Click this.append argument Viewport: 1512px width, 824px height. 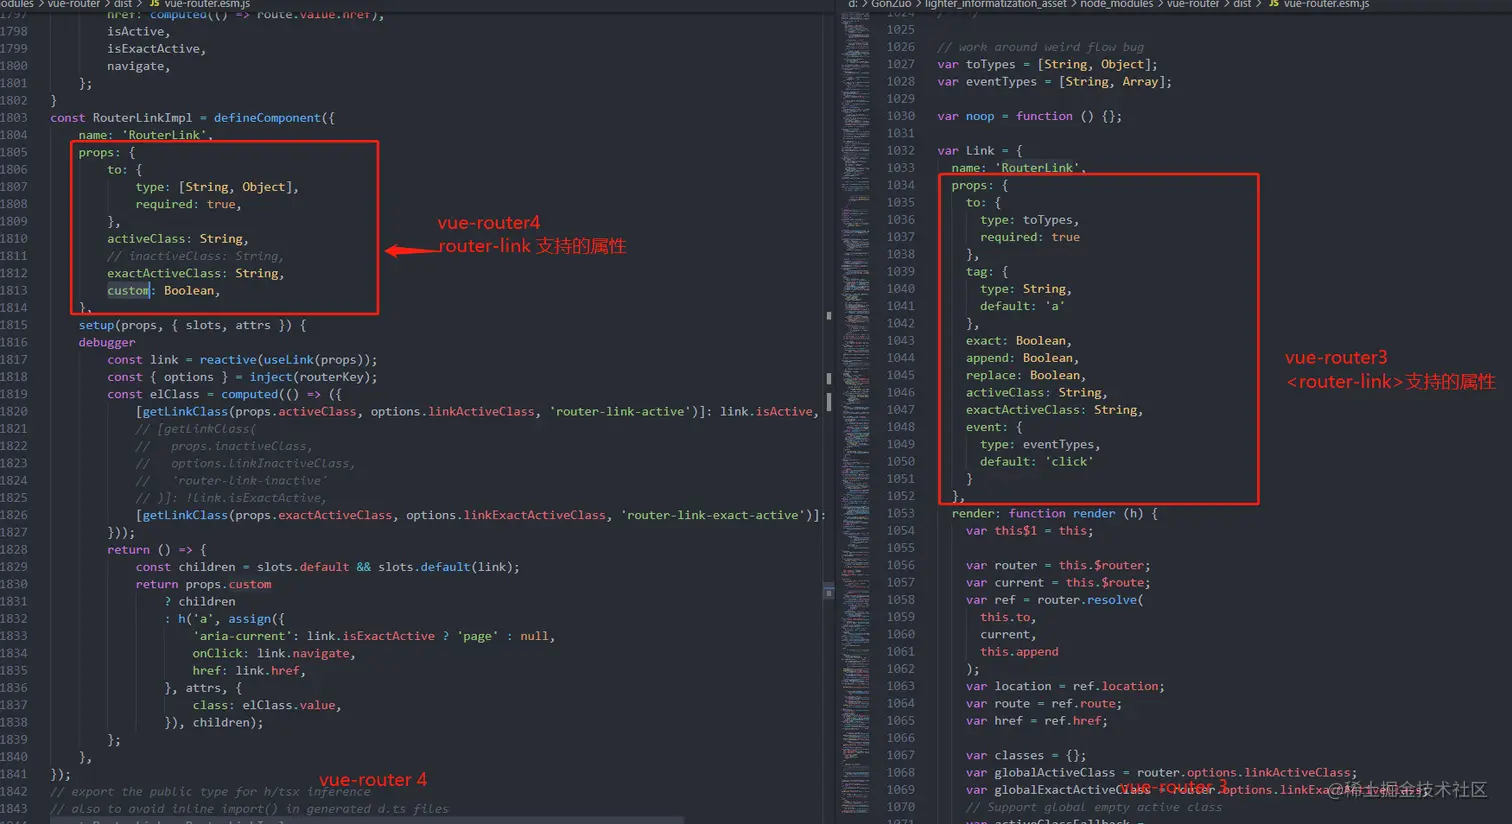click(1019, 652)
